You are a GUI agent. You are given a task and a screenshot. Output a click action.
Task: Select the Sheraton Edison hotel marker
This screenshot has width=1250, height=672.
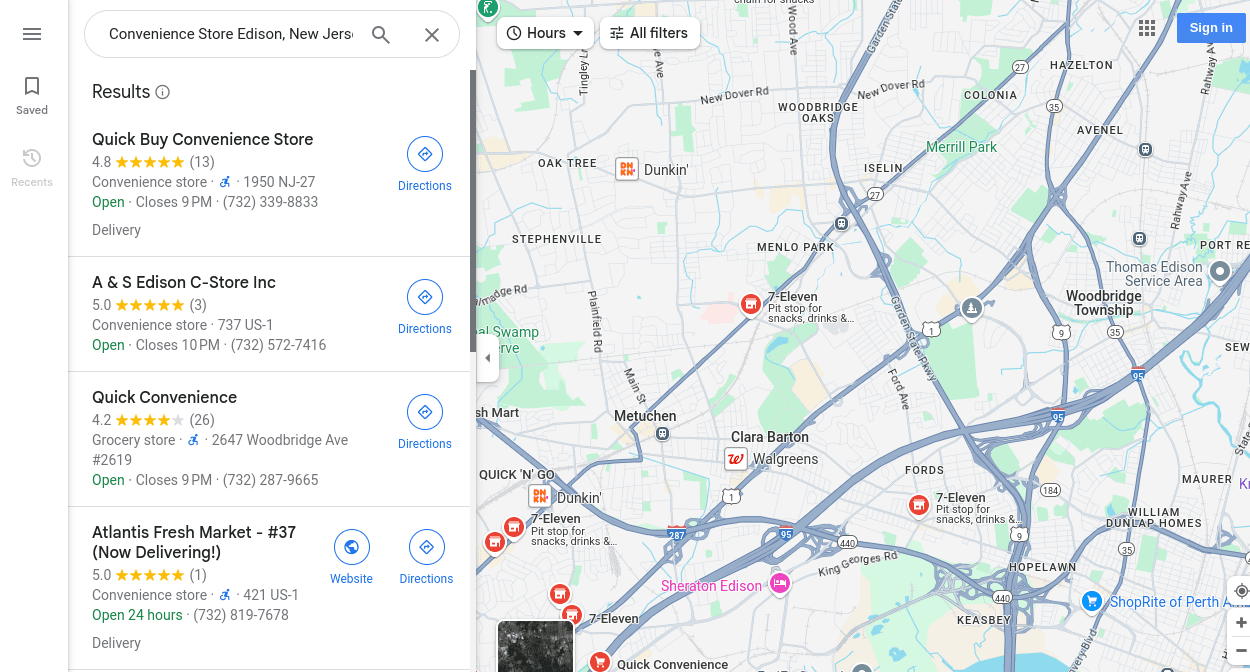(780, 584)
